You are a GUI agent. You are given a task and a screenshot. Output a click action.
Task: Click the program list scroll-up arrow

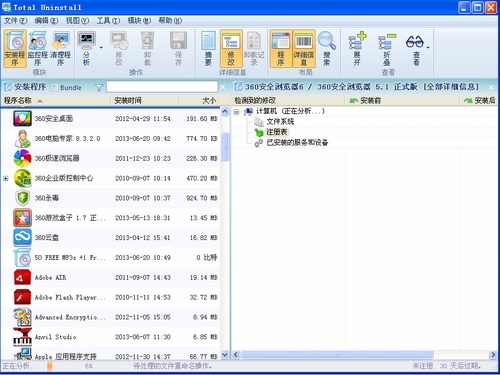[225, 111]
